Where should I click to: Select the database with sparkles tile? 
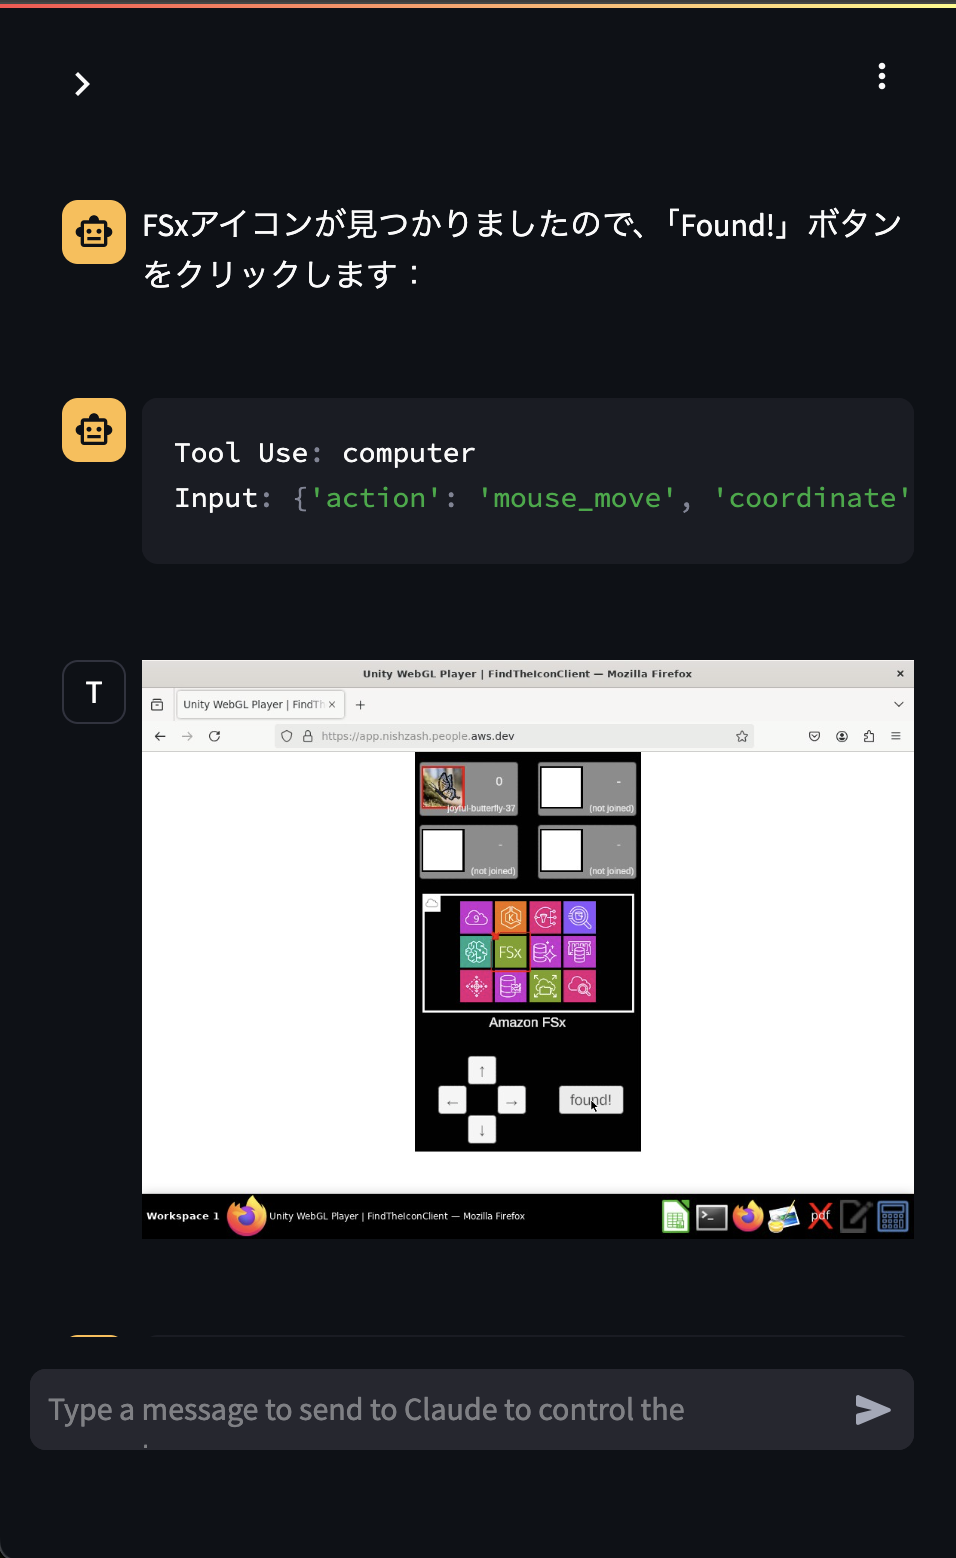click(x=545, y=952)
